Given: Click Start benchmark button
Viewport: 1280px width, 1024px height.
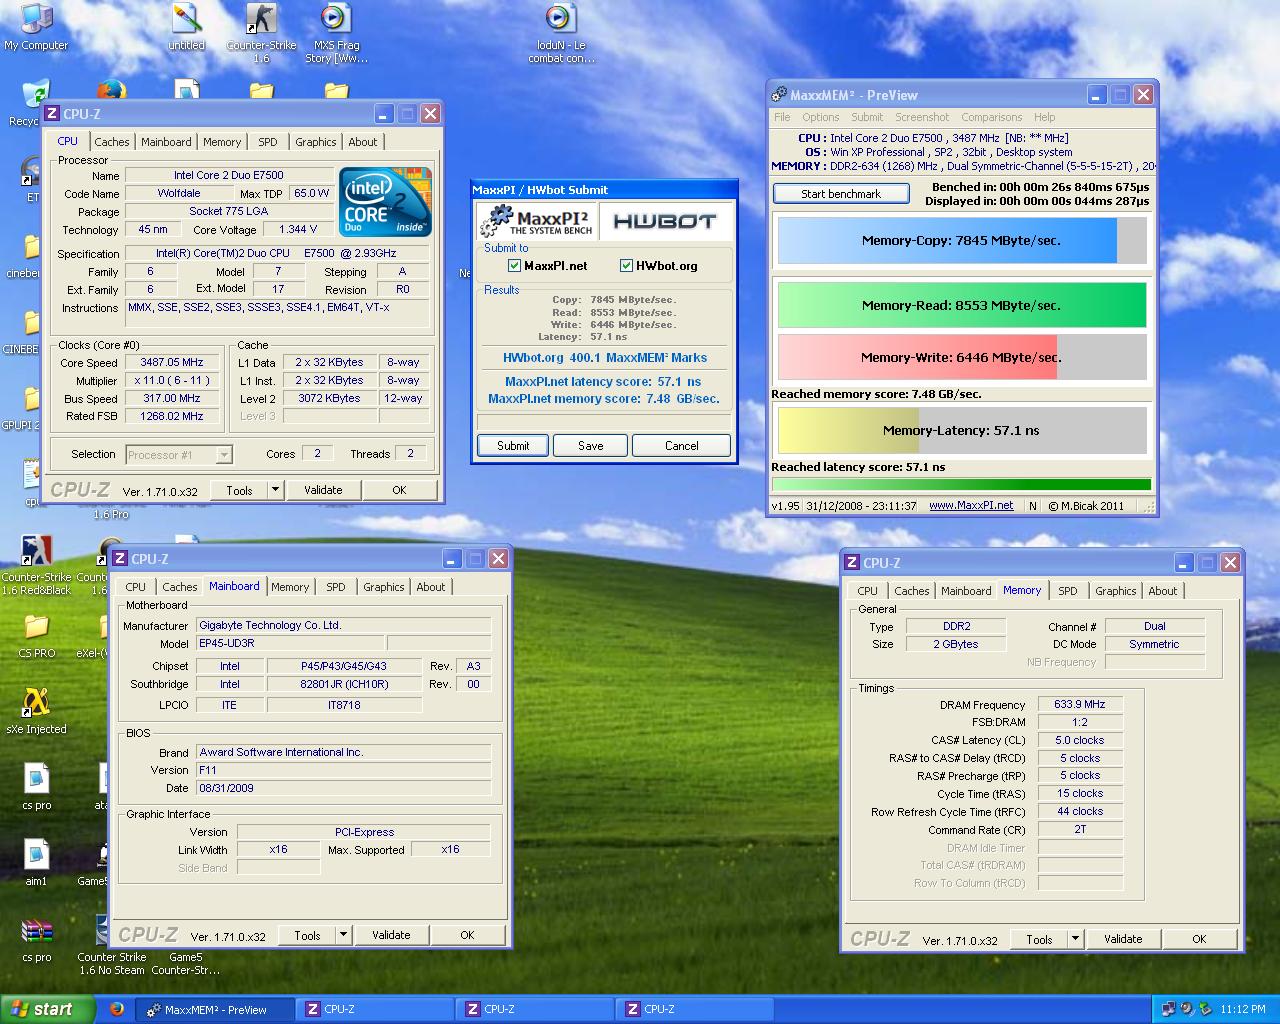Looking at the screenshot, I should coord(841,194).
